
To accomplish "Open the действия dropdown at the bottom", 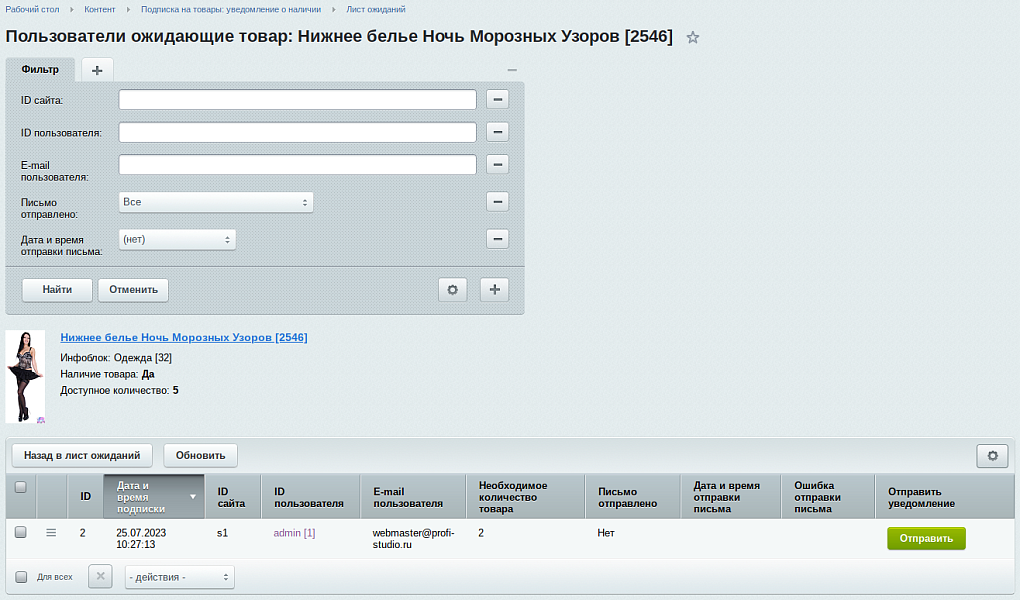I will click(x=179, y=576).
